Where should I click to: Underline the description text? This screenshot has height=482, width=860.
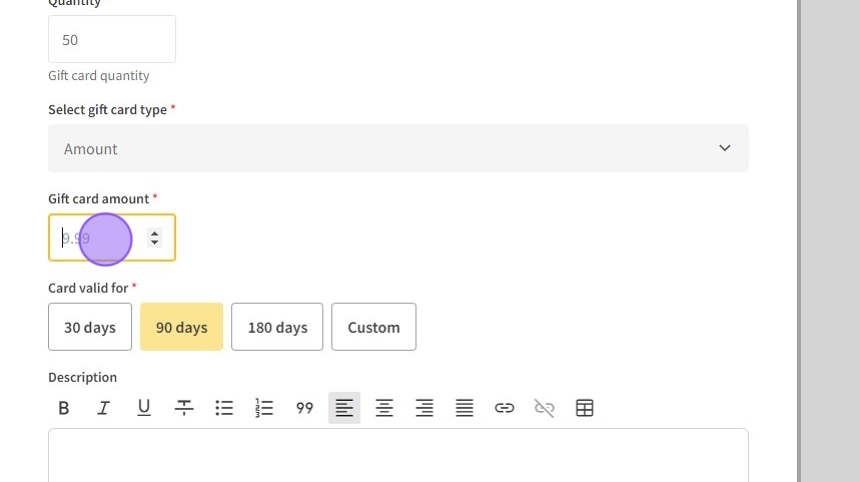(x=144, y=408)
